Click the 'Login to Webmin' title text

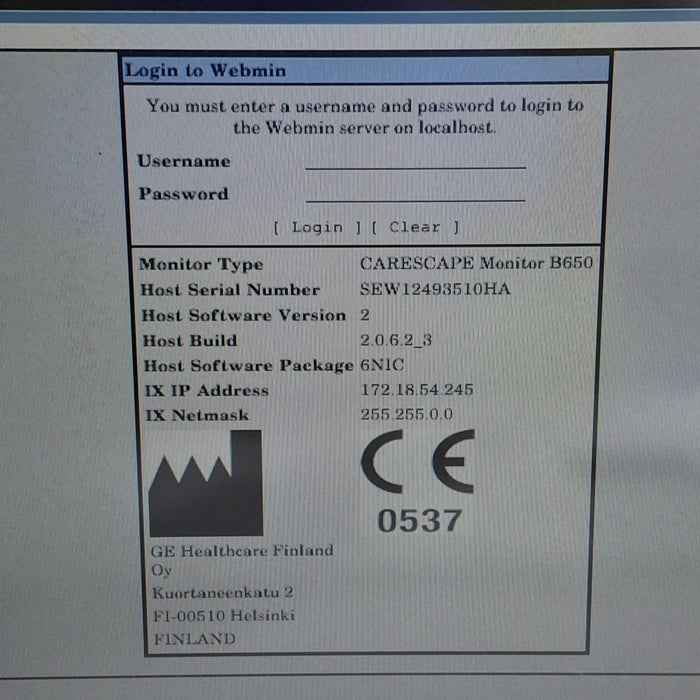[x=205, y=71]
